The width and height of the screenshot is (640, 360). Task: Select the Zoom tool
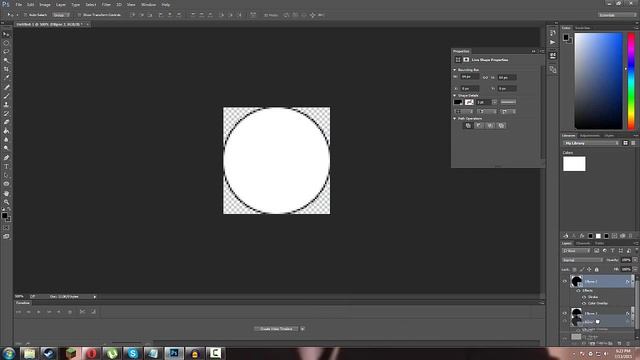(6, 202)
